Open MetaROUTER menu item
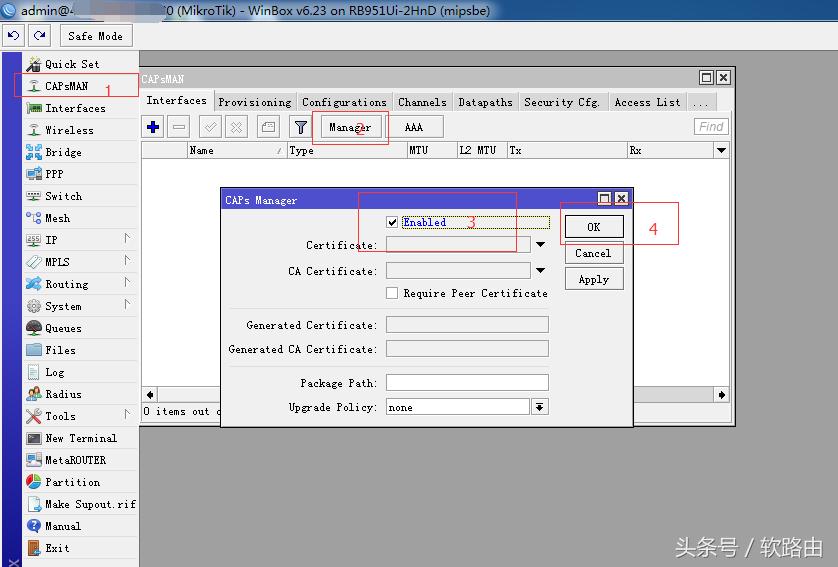 tap(80, 460)
